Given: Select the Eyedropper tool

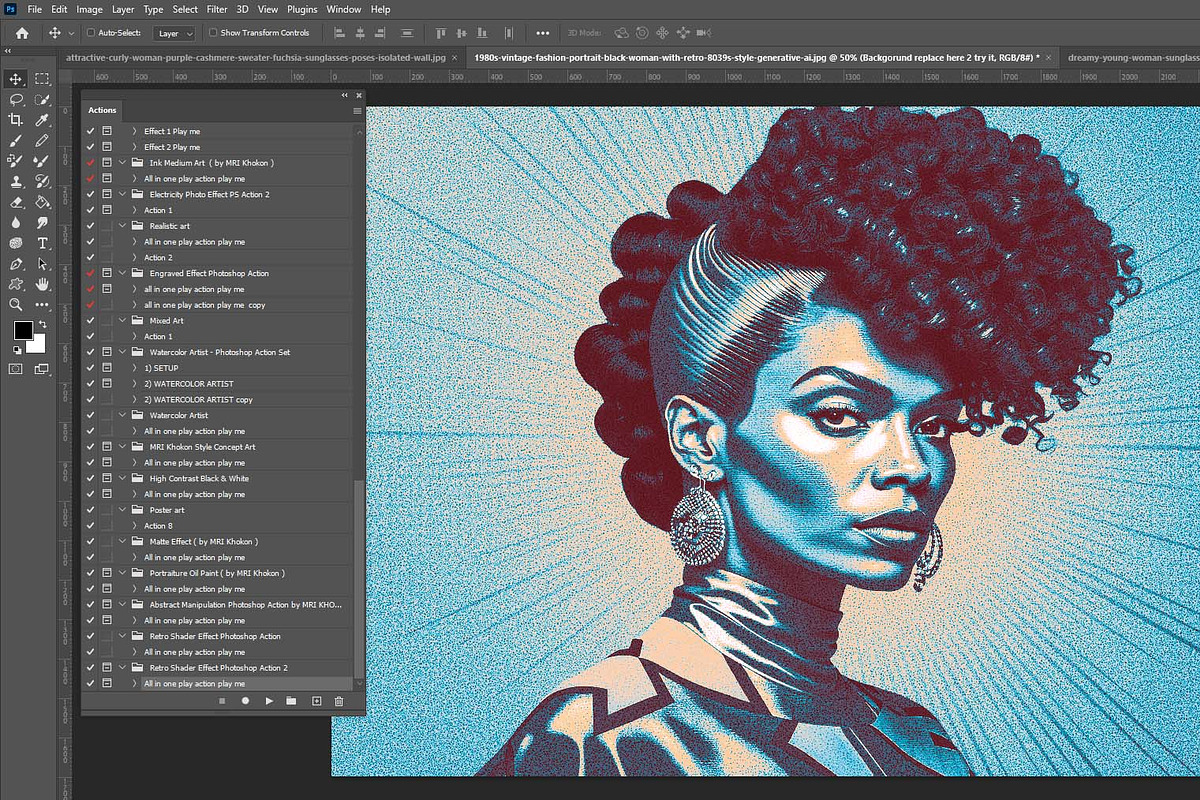Looking at the screenshot, I should (42, 120).
